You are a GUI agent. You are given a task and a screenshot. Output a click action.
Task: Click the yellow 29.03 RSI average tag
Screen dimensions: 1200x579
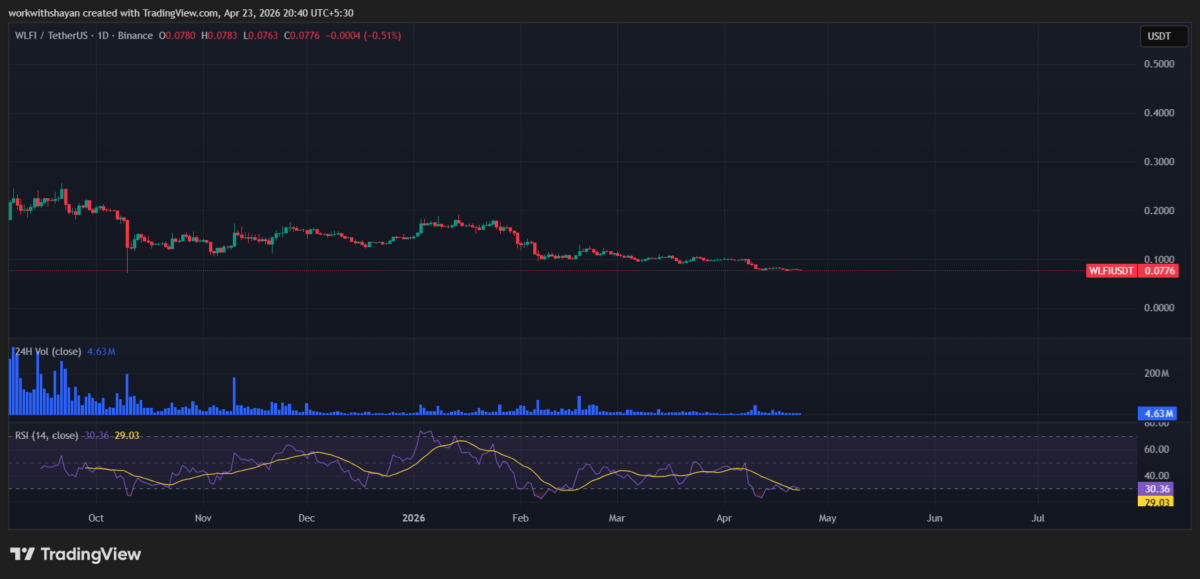click(1158, 502)
